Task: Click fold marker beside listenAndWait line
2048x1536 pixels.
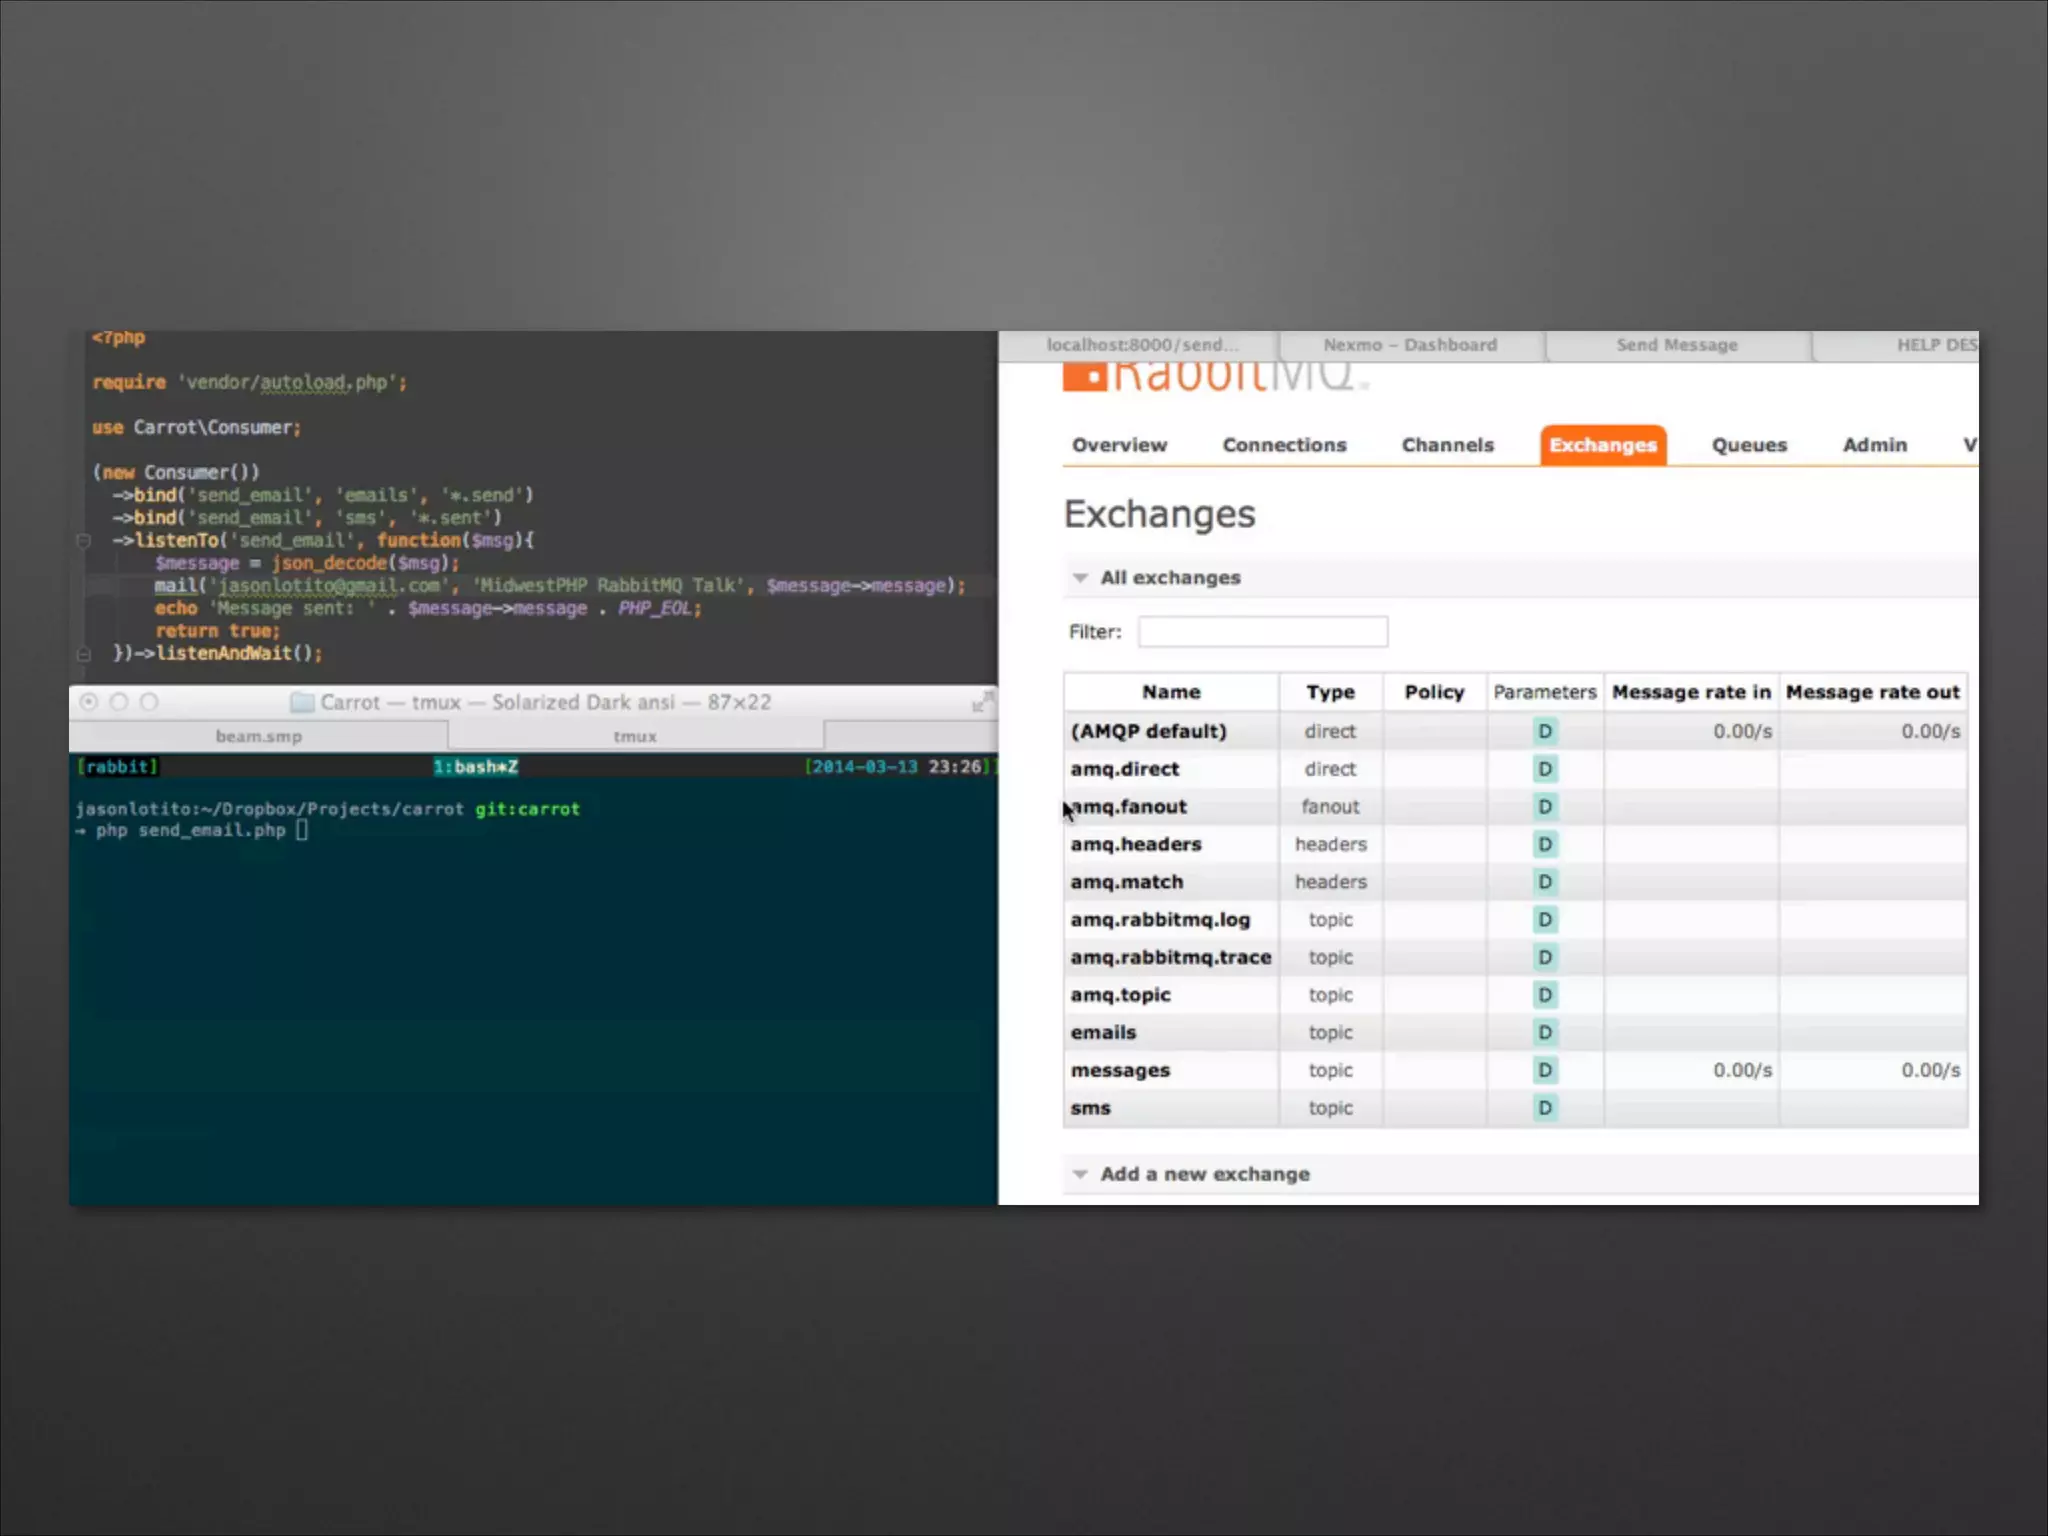Action: 84,654
